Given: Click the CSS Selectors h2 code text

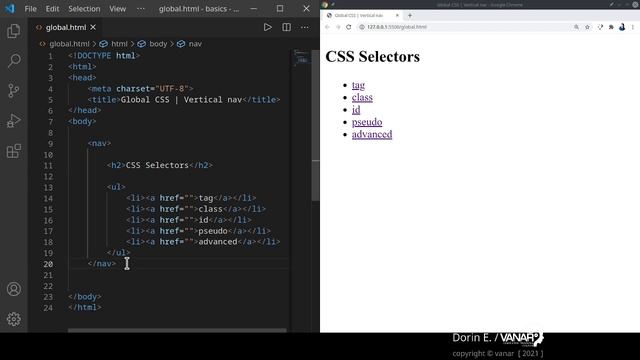Looking at the screenshot, I should click(157, 165).
